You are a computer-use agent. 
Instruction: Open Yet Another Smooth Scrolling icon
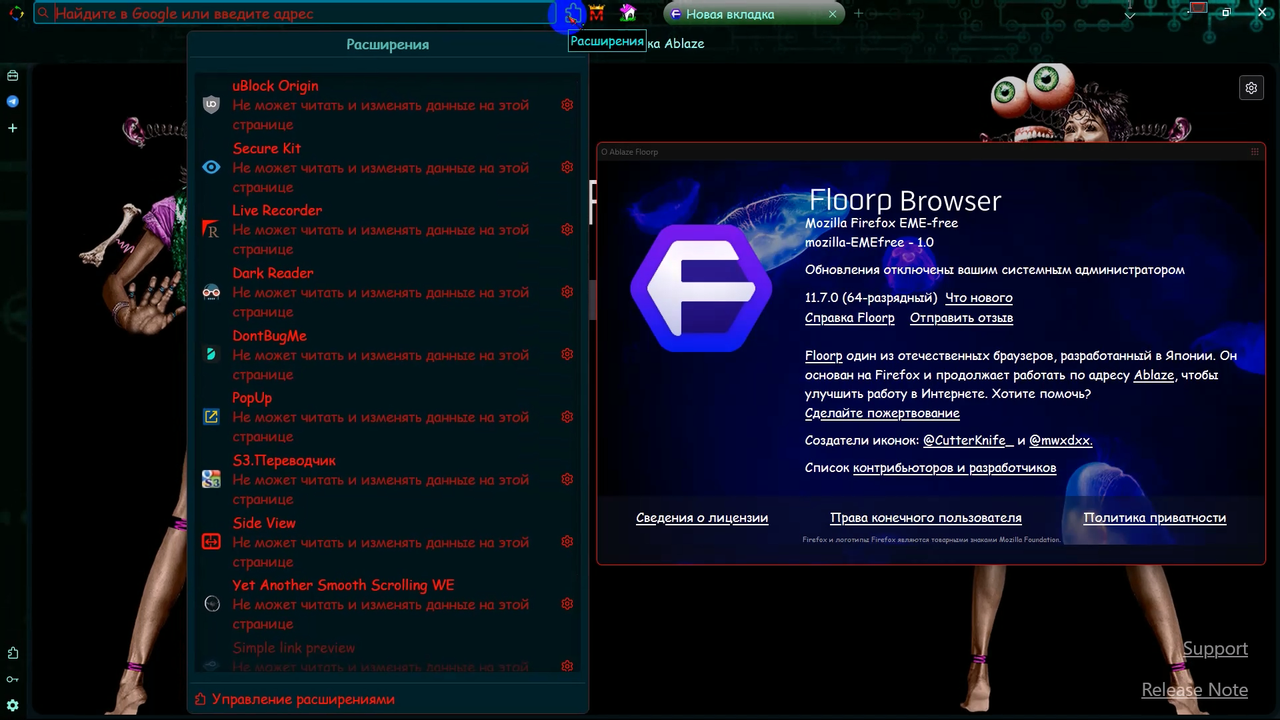coord(211,604)
